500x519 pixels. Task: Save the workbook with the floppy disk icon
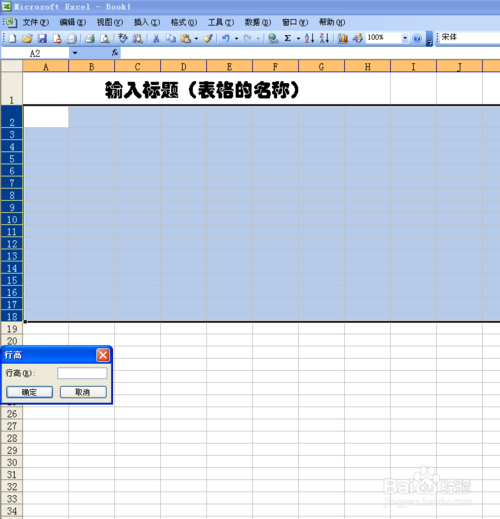click(x=42, y=39)
